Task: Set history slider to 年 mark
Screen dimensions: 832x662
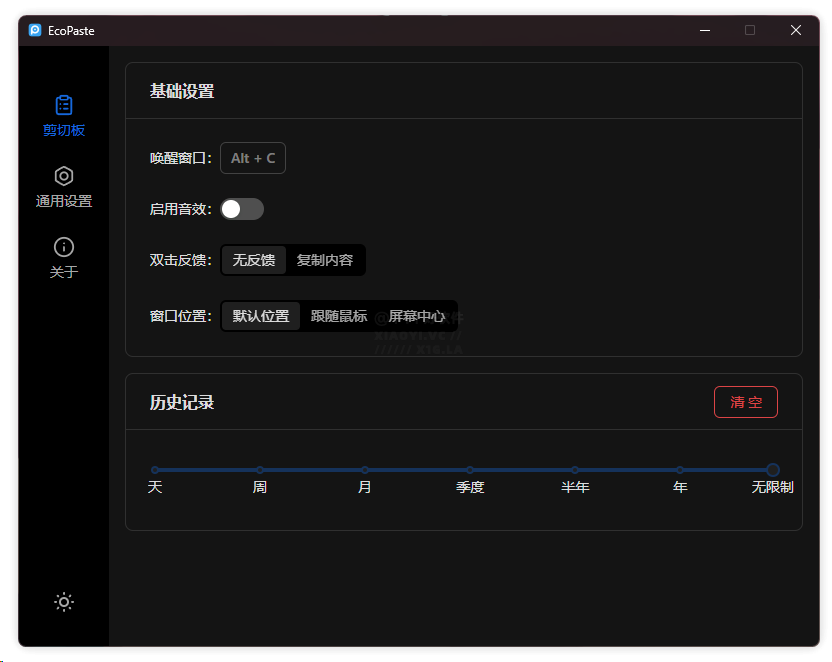Action: coord(680,470)
